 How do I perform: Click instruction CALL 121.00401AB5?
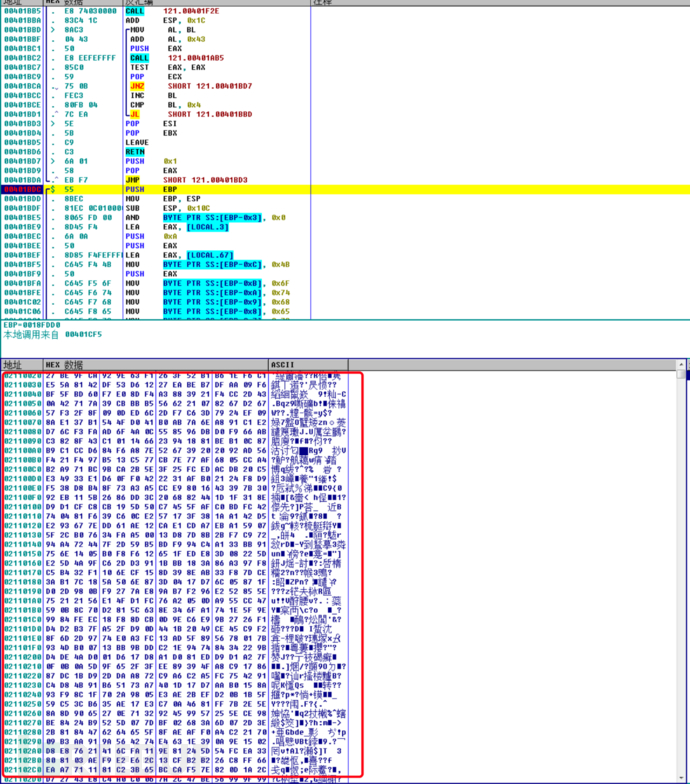click(x=176, y=58)
